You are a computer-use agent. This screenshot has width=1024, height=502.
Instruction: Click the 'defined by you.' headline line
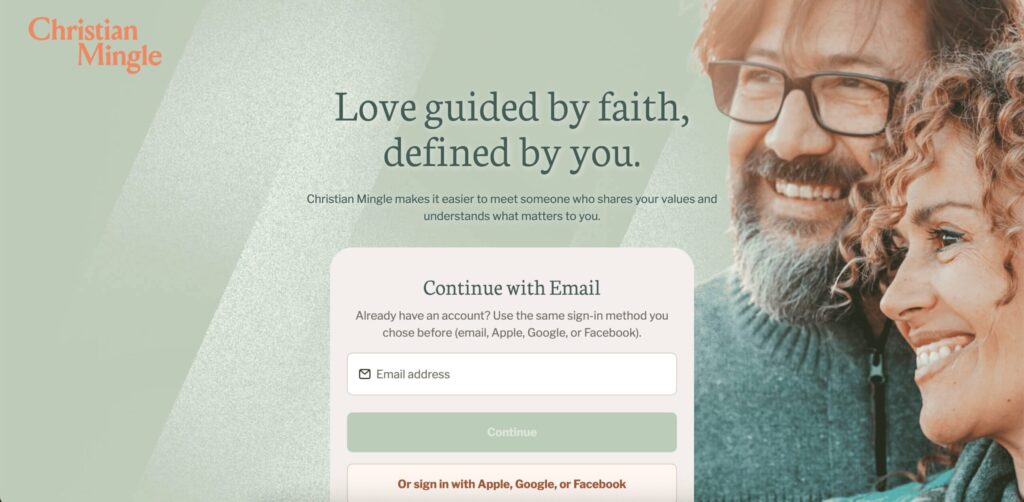pos(512,152)
